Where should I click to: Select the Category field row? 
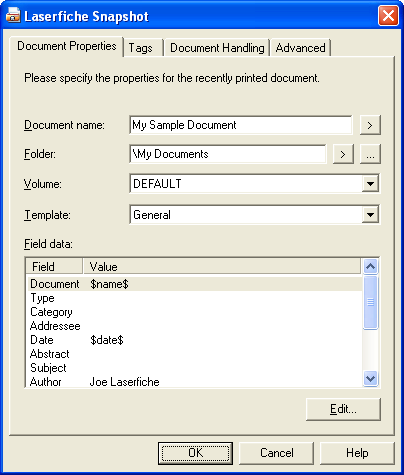coord(194,312)
